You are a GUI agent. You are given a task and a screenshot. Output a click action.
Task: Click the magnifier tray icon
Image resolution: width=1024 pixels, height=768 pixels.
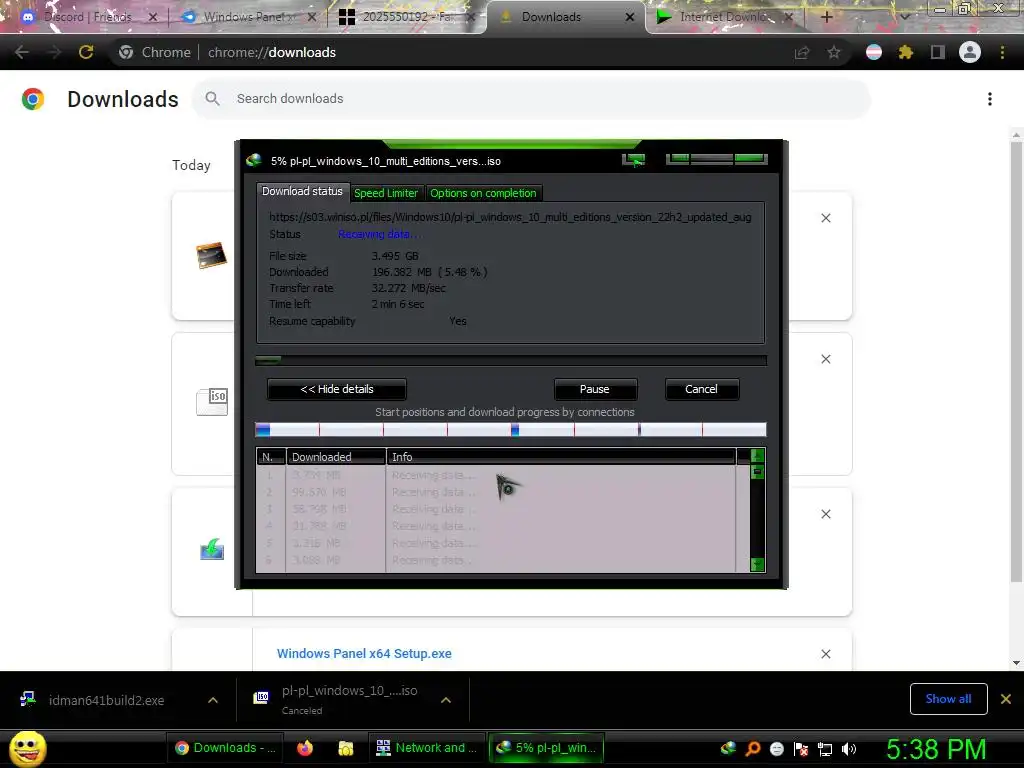click(x=753, y=748)
